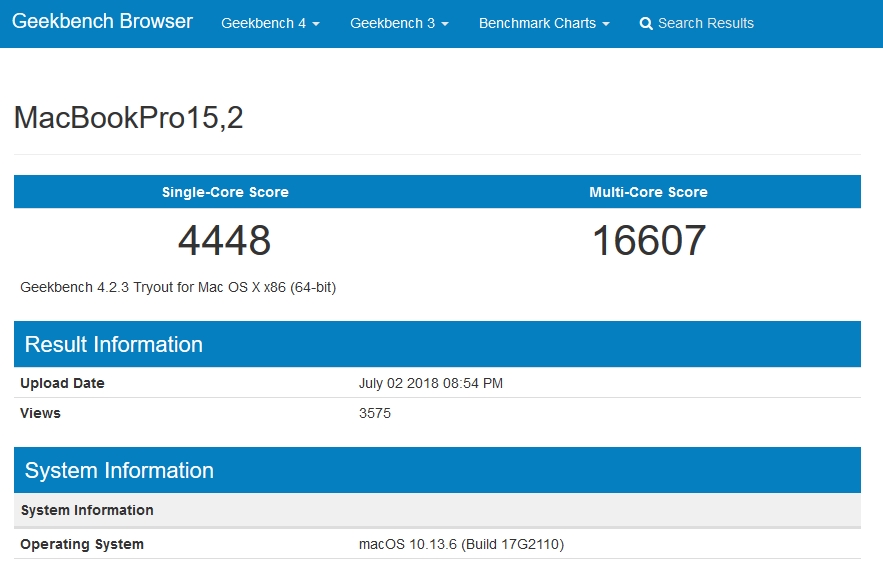883x561 pixels.
Task: Select the Upload Date label
Action: pos(63,383)
